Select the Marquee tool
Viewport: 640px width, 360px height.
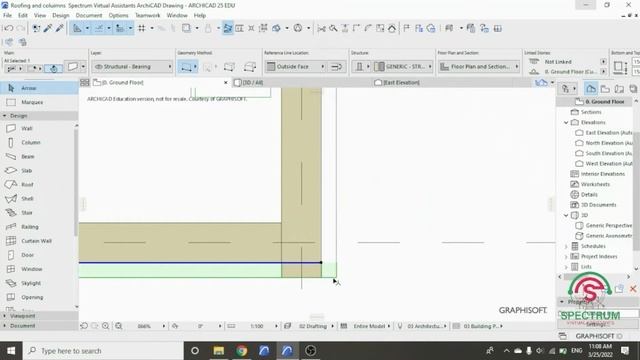[x=39, y=102]
